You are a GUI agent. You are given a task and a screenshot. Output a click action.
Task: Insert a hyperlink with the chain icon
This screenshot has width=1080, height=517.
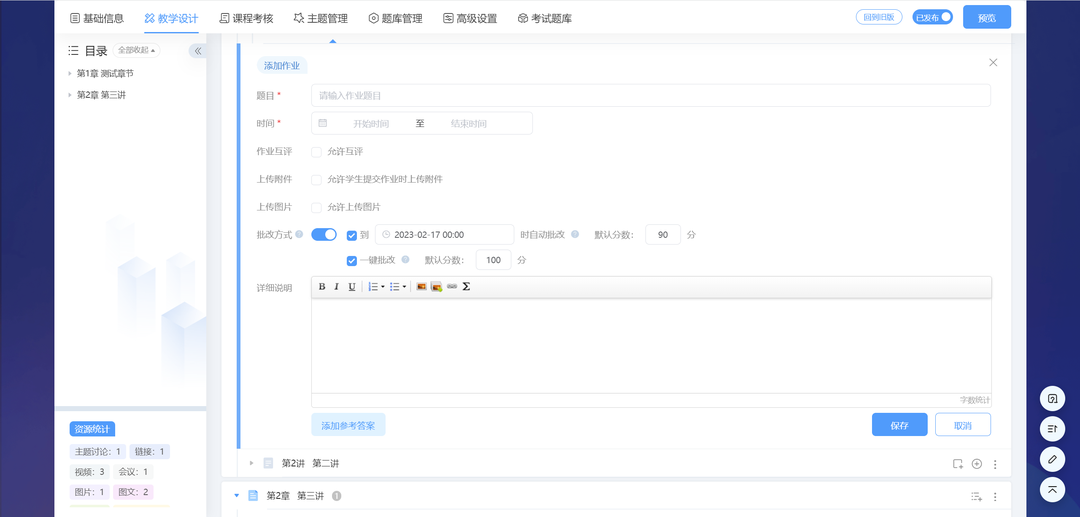pos(452,286)
